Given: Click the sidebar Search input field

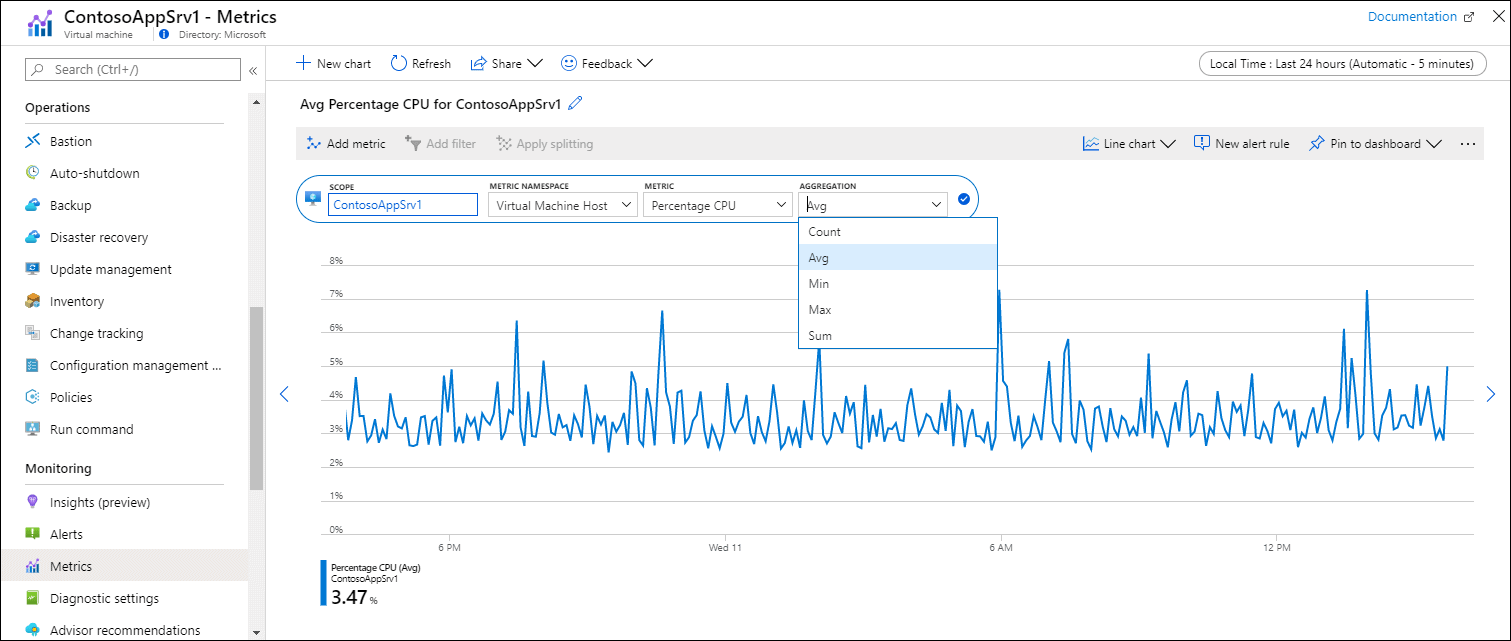Looking at the screenshot, I should coord(133,69).
